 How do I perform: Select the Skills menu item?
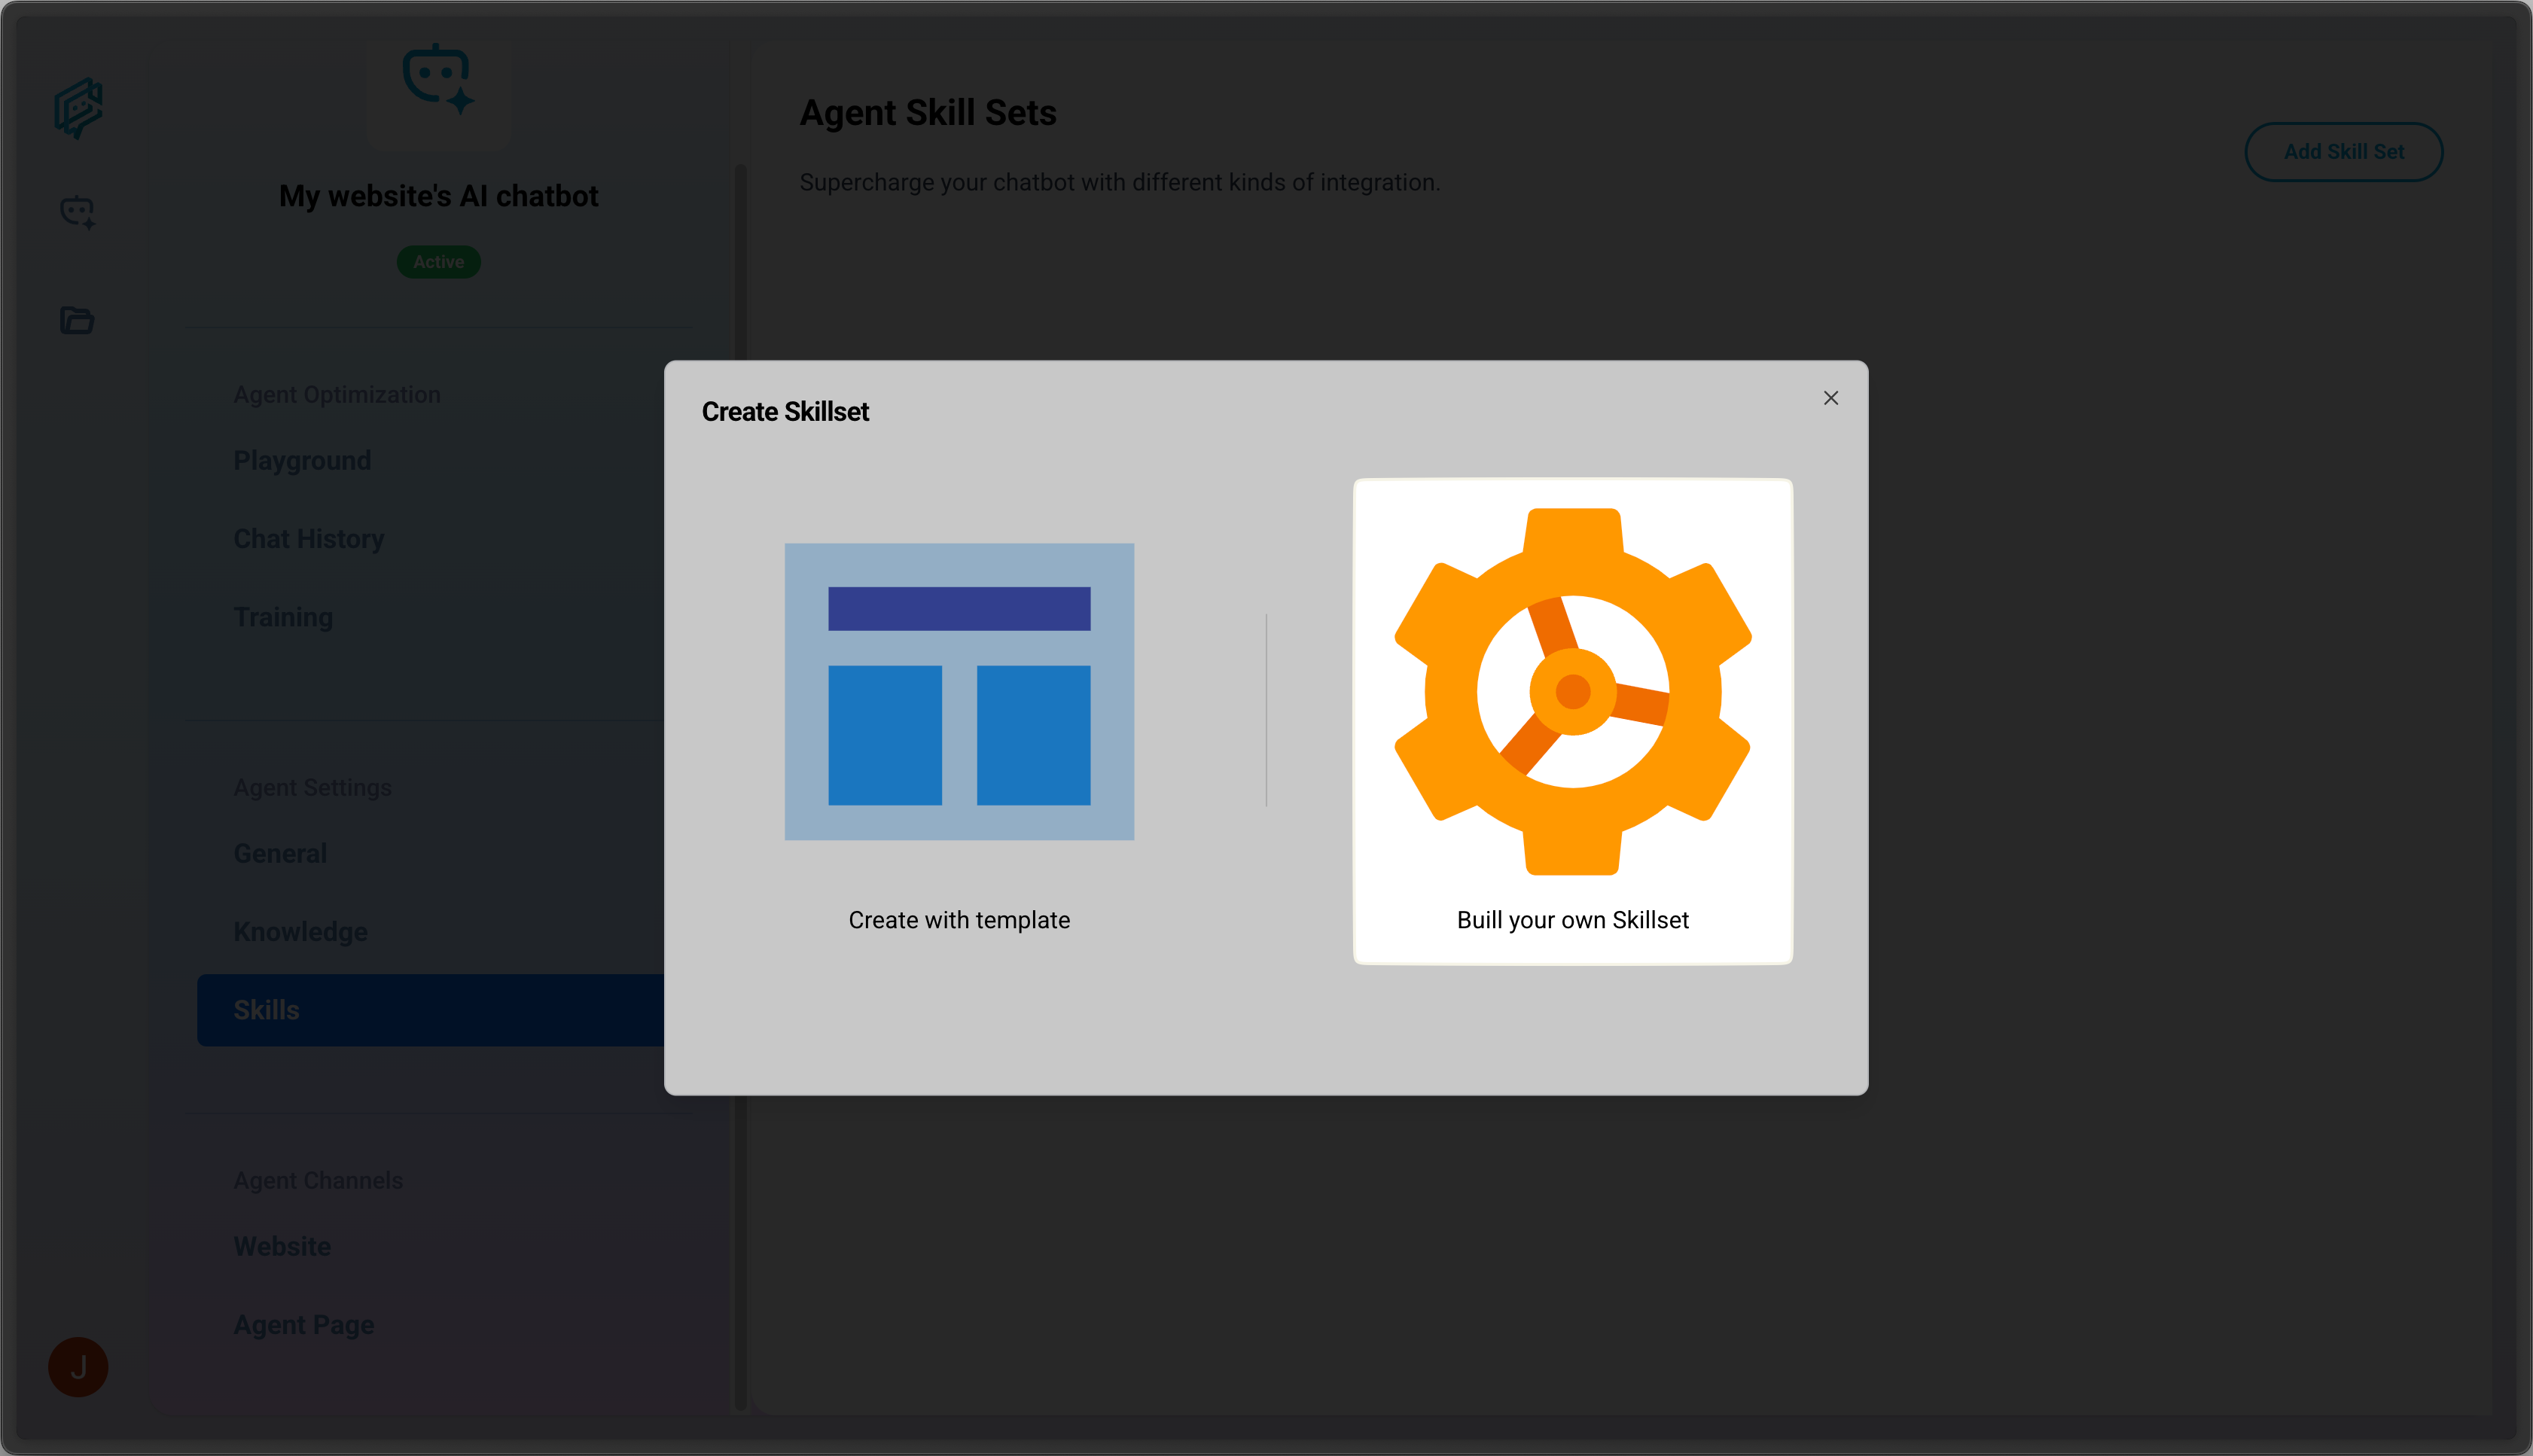pos(431,1010)
